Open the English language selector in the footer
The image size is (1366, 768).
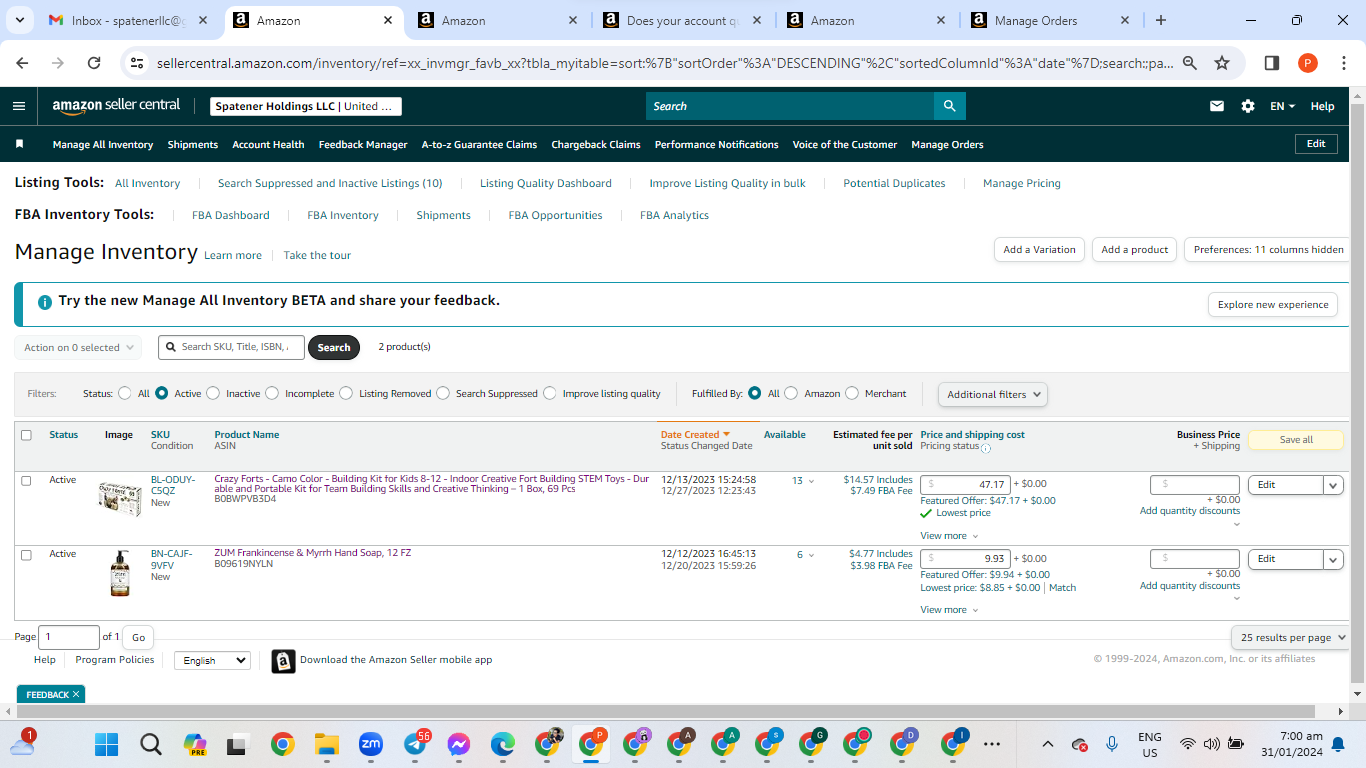pos(212,660)
